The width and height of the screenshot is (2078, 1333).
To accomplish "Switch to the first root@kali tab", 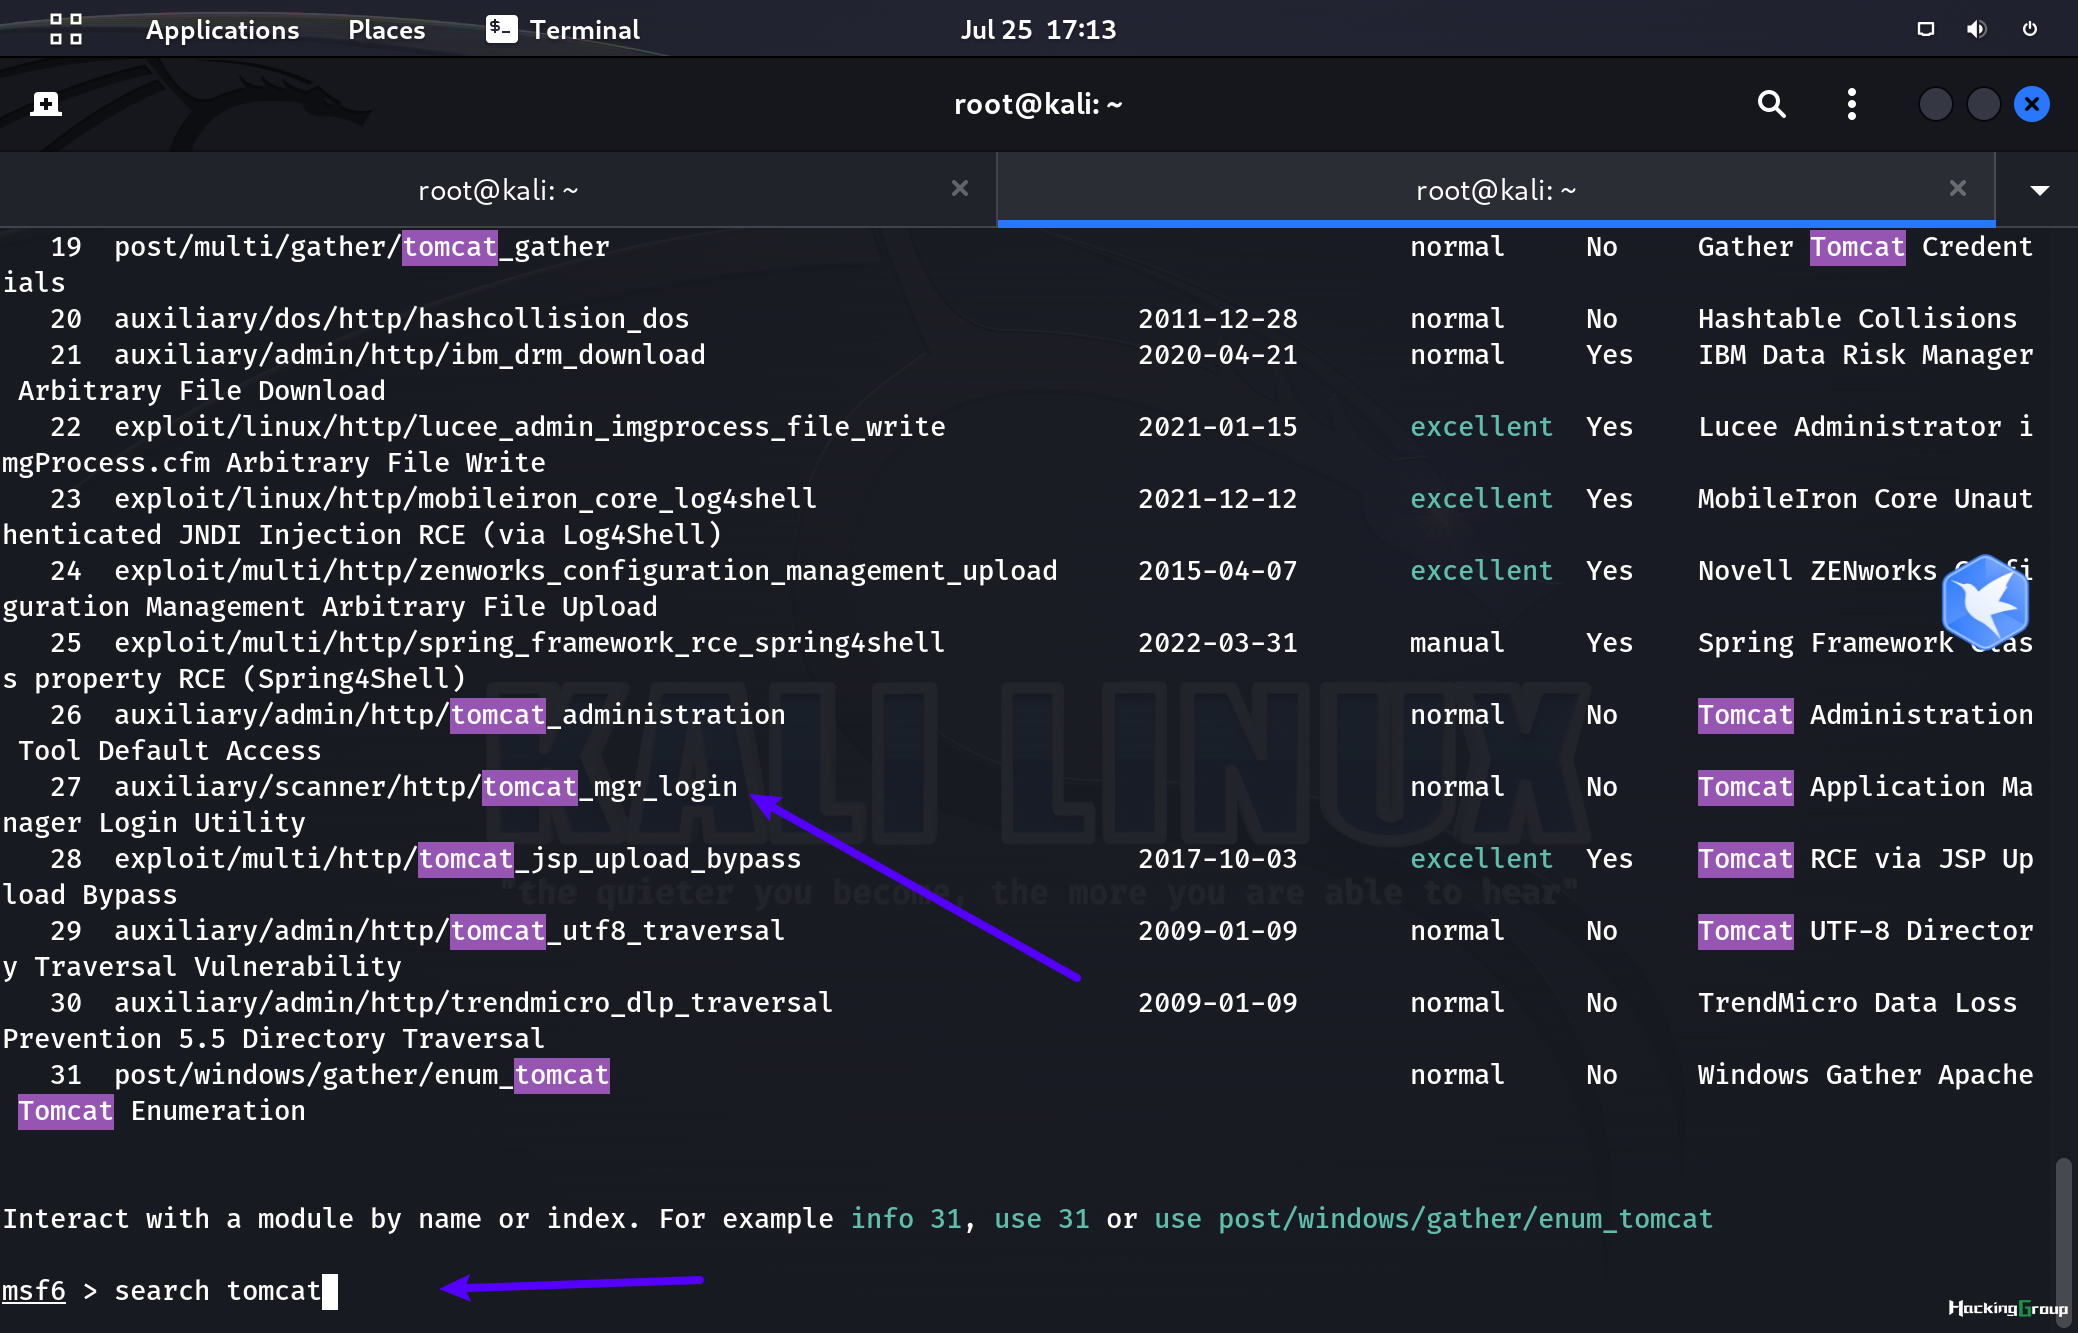I will click(x=498, y=190).
